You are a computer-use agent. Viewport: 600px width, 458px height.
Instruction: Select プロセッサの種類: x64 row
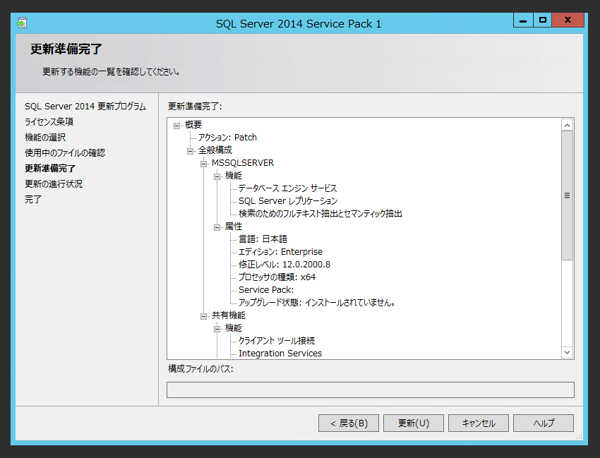pos(277,277)
